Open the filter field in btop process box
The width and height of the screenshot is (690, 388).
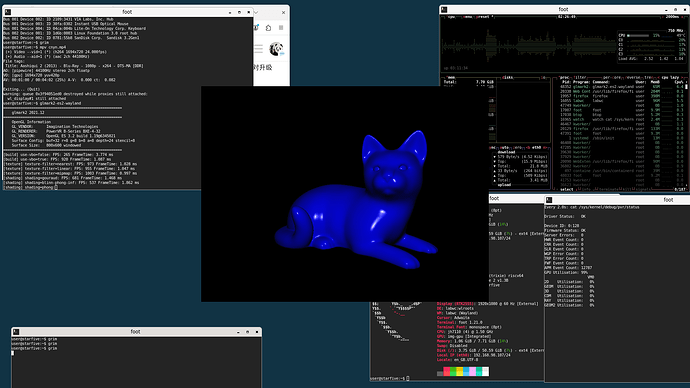tap(581, 77)
